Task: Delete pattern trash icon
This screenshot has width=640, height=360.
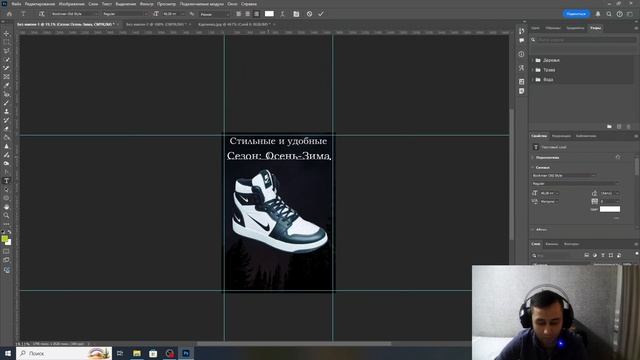Action: pos(629,127)
